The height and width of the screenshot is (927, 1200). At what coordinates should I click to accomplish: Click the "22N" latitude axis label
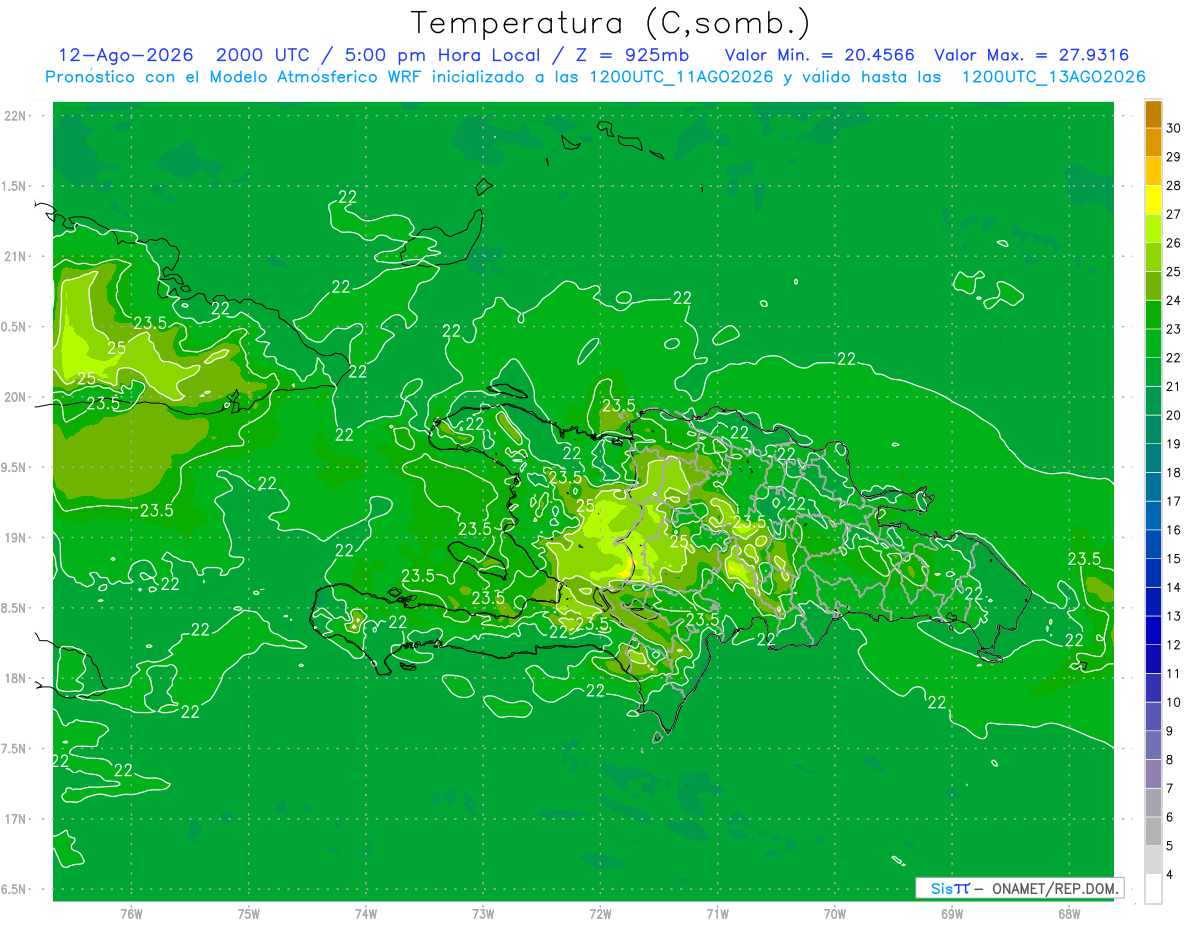[17, 116]
